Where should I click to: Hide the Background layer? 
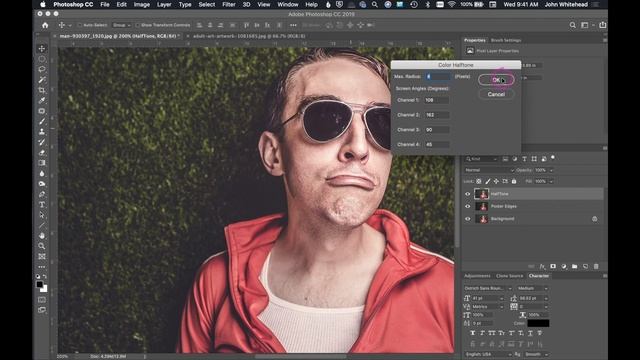pyautogui.click(x=468, y=219)
